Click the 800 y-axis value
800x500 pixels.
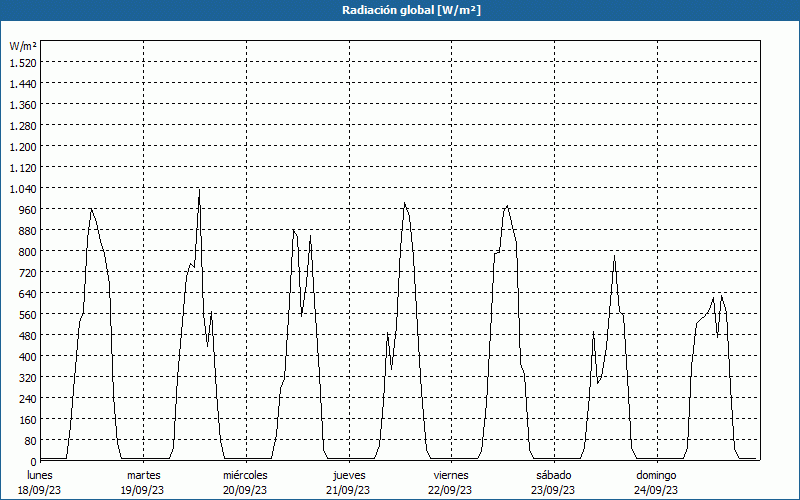click(28, 252)
